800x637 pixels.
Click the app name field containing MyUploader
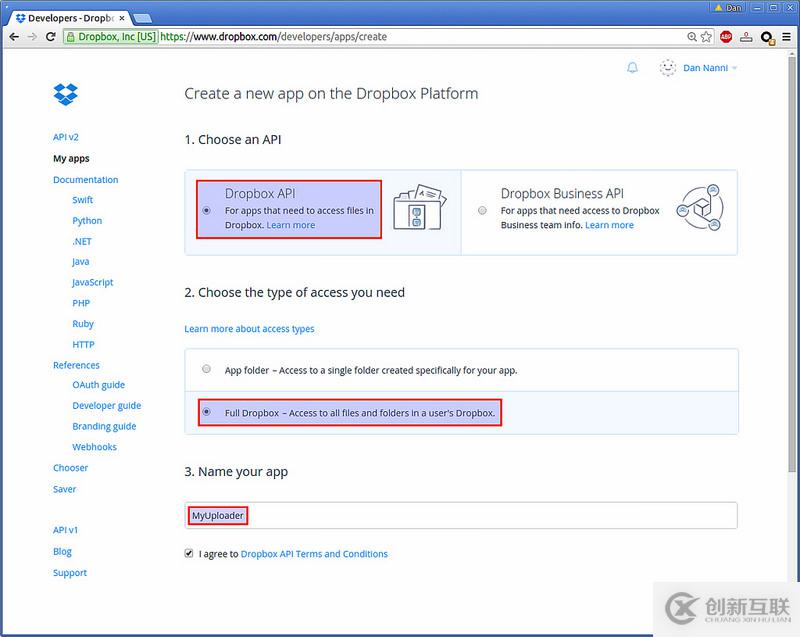pyautogui.click(x=461, y=516)
